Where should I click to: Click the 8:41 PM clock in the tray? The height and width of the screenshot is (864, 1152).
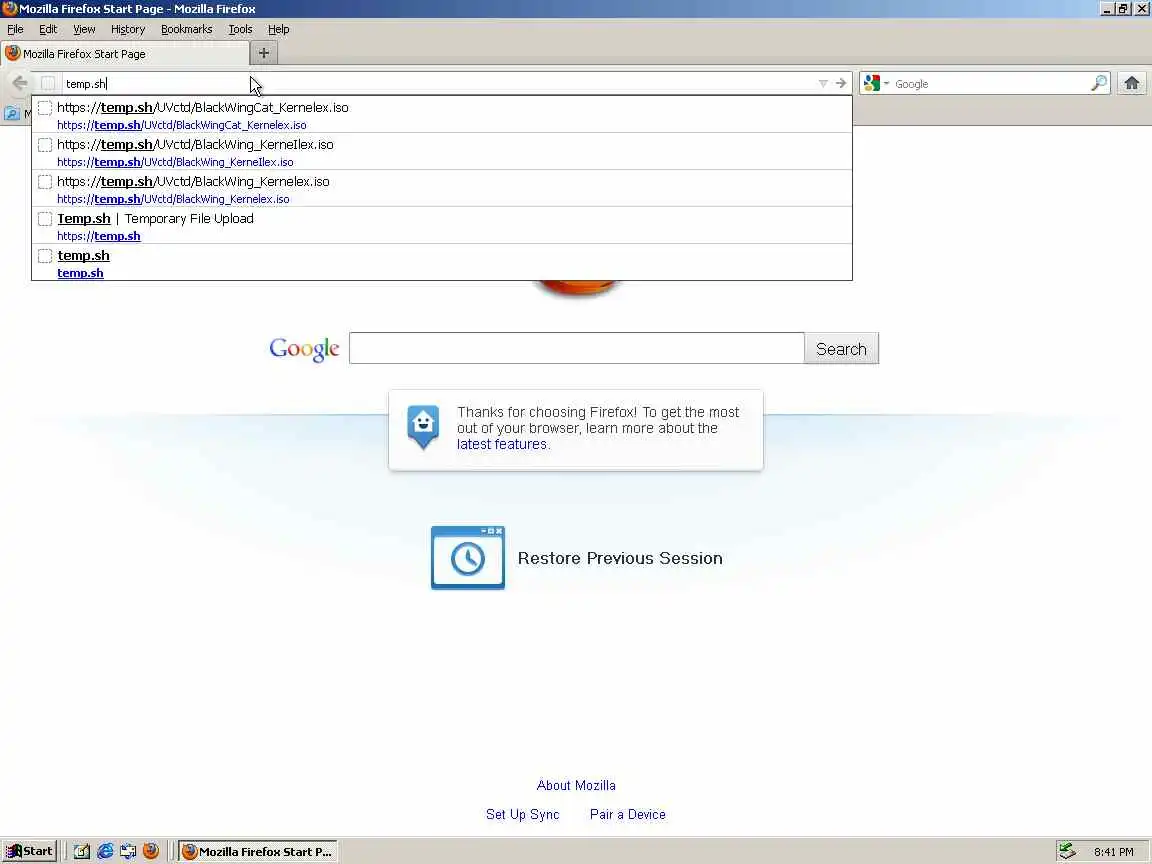point(1113,852)
